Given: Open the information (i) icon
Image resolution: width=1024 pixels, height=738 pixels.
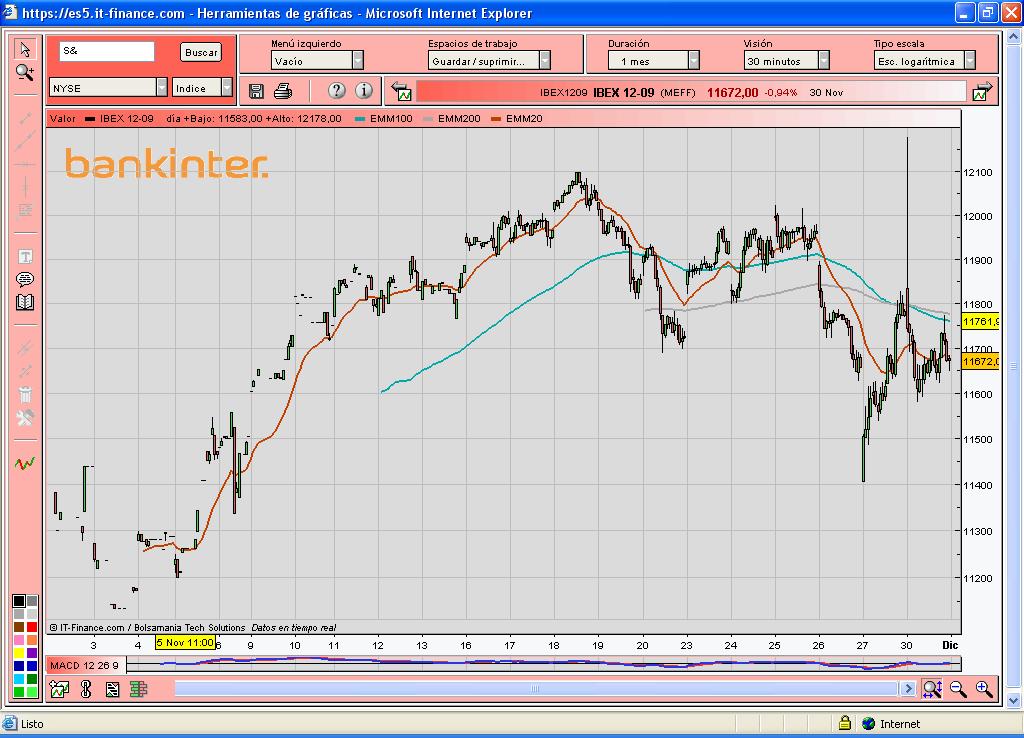Looking at the screenshot, I should pos(364,91).
